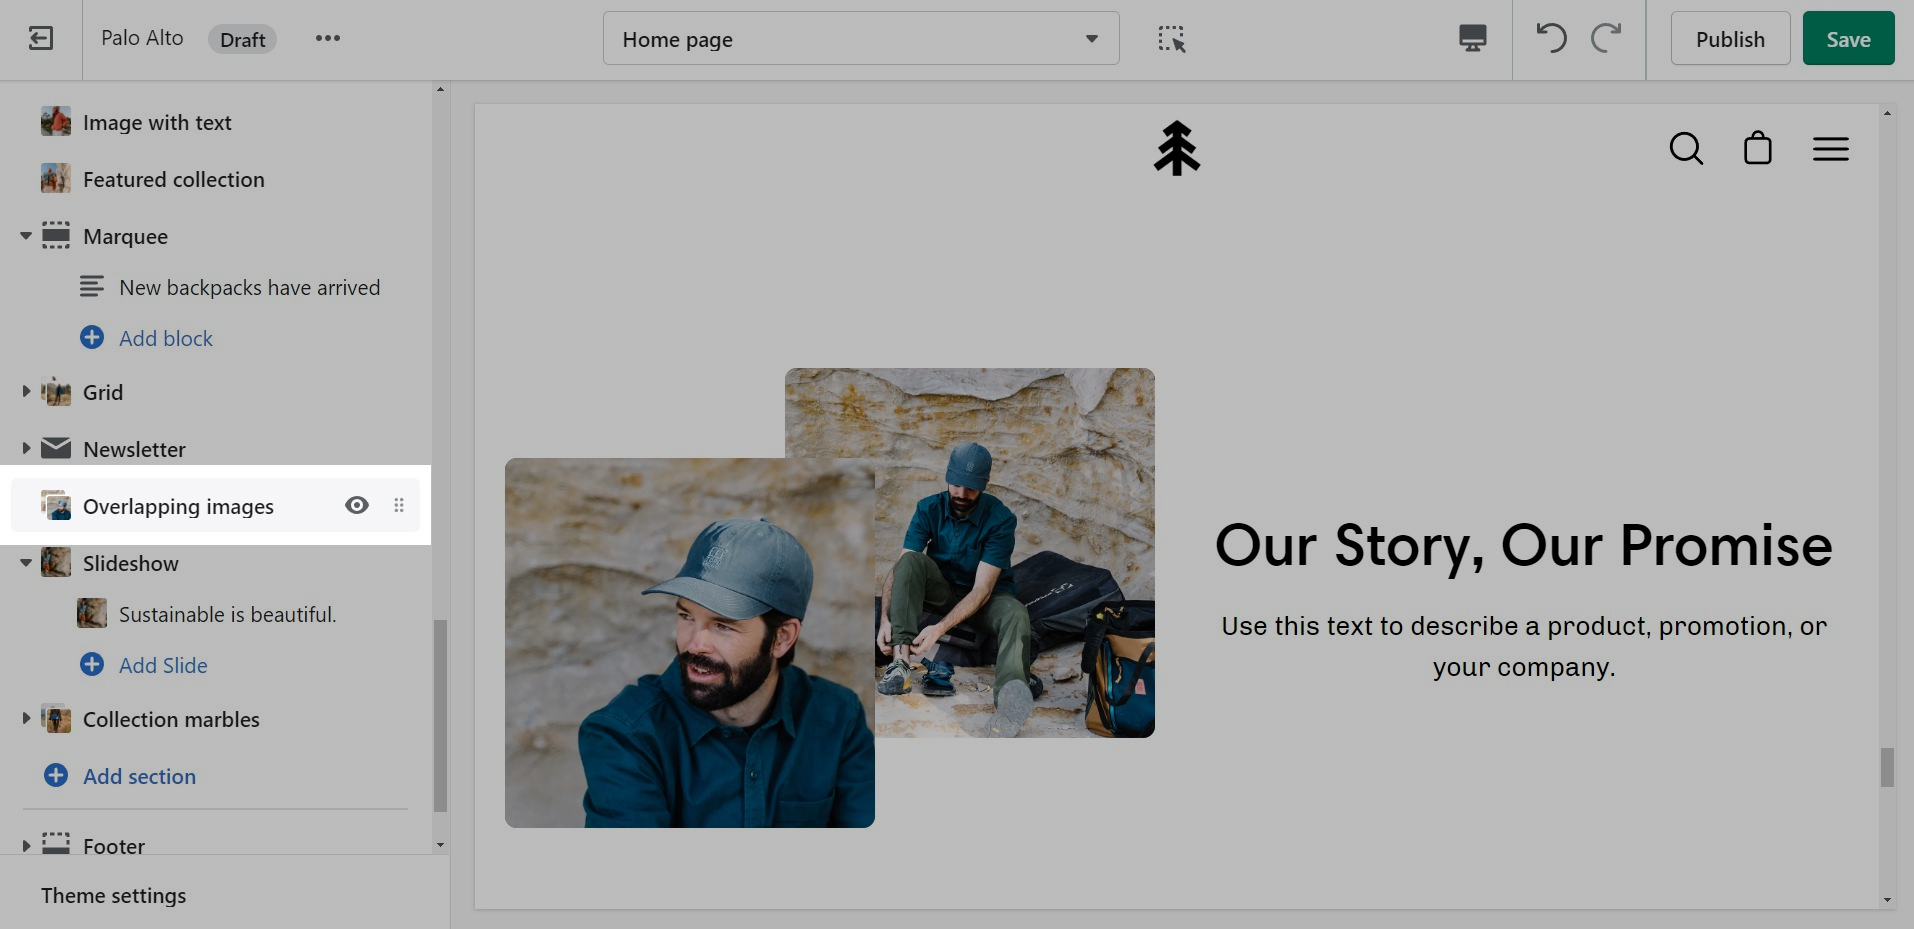Click the exit editor icon

pos(41,39)
